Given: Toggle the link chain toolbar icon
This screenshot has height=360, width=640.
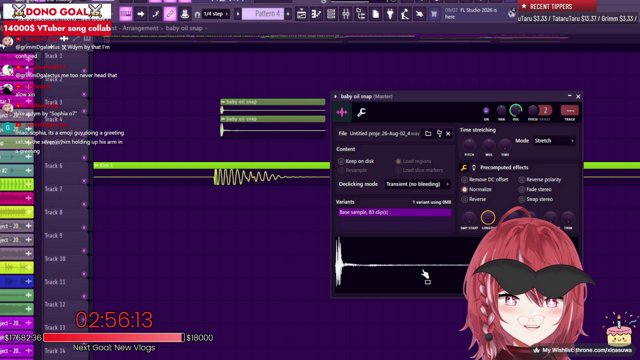Looking at the screenshot, I should point(170,14).
